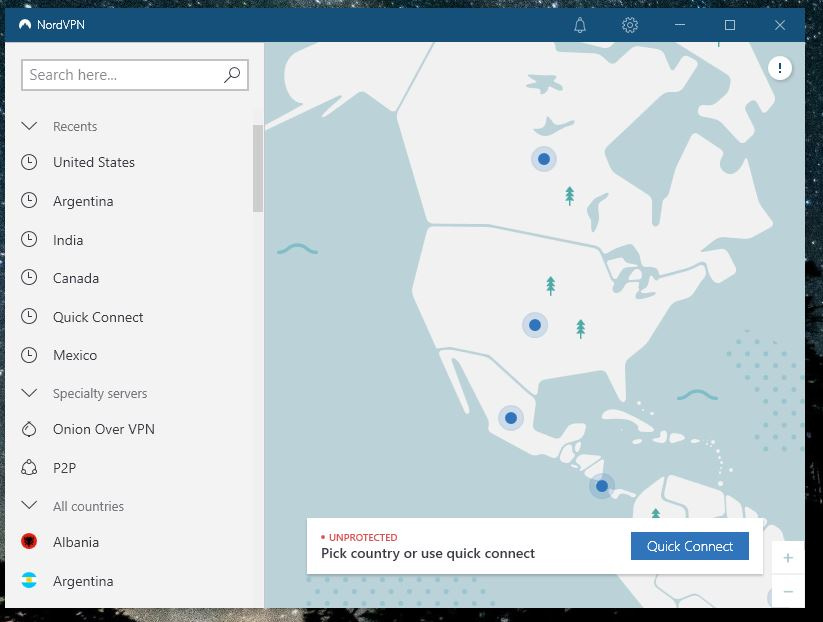The image size is (823, 622).
Task: Choose Argentina in All countries list
Action: click(83, 582)
